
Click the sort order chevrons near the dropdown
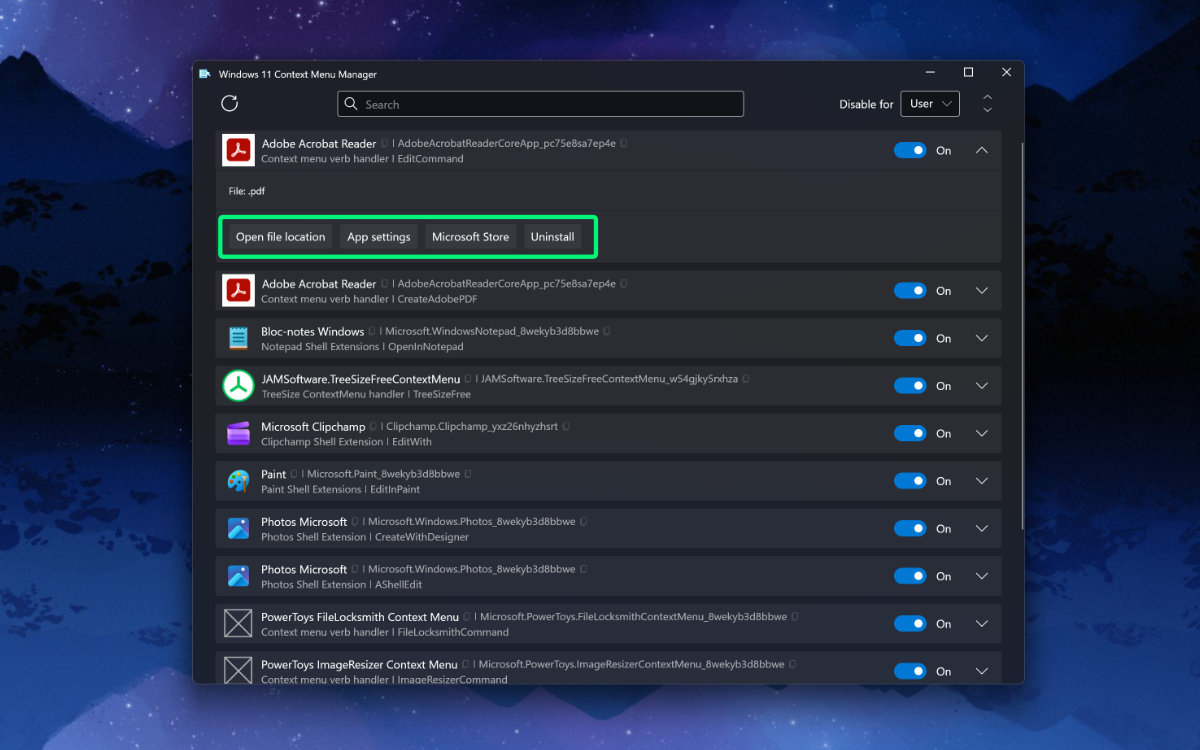(x=987, y=103)
